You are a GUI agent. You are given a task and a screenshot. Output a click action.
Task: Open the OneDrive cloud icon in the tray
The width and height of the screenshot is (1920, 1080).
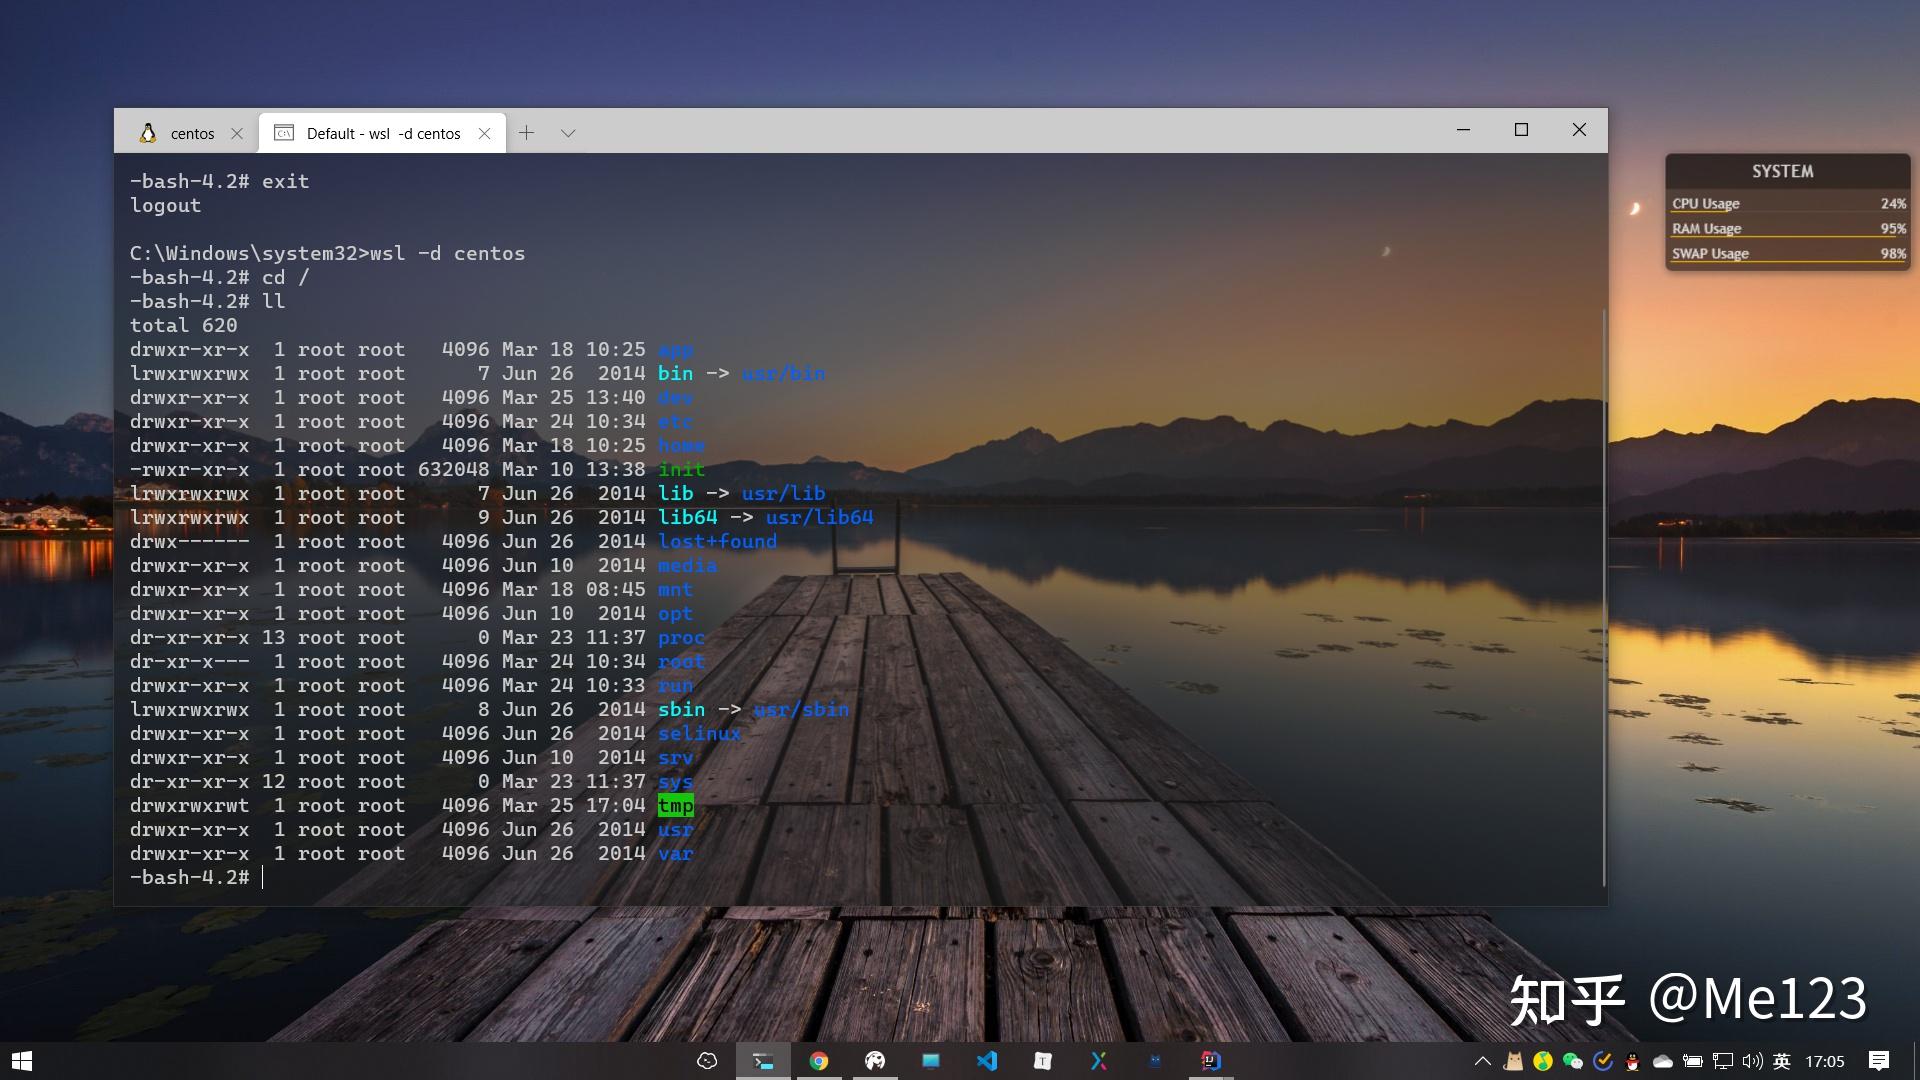1663,1062
